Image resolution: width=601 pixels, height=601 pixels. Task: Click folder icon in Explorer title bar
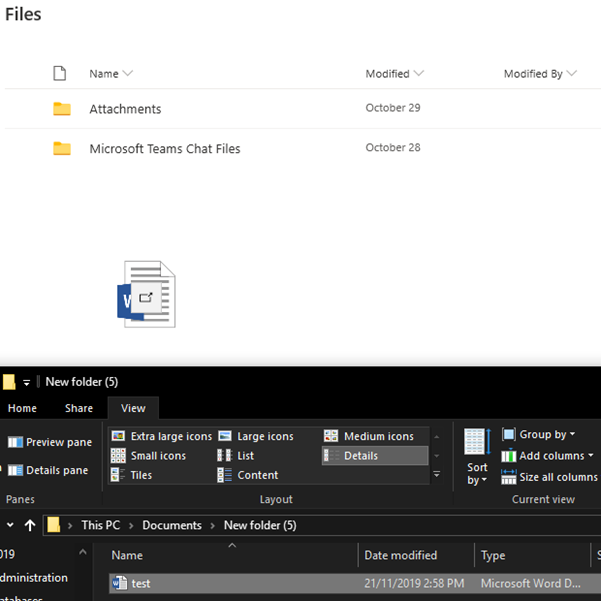9,382
